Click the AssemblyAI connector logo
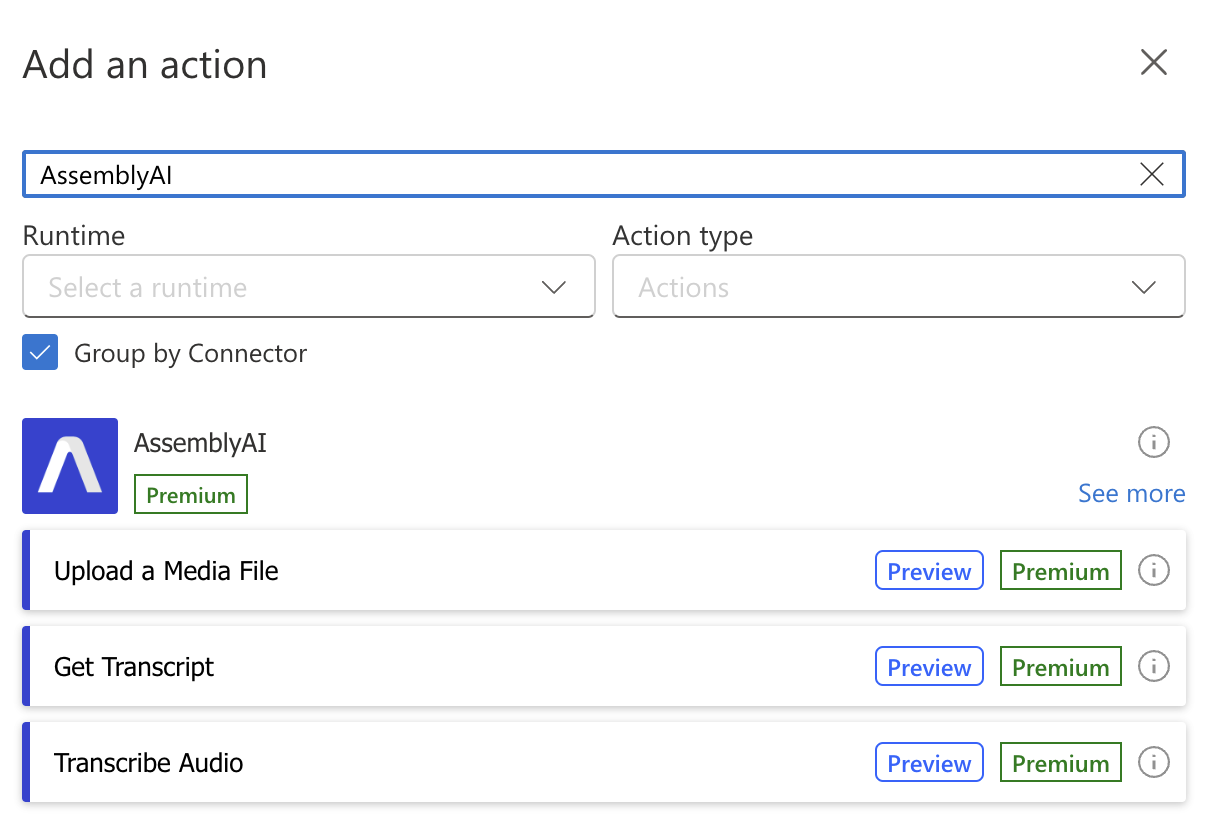This screenshot has width=1214, height=832. (69, 466)
